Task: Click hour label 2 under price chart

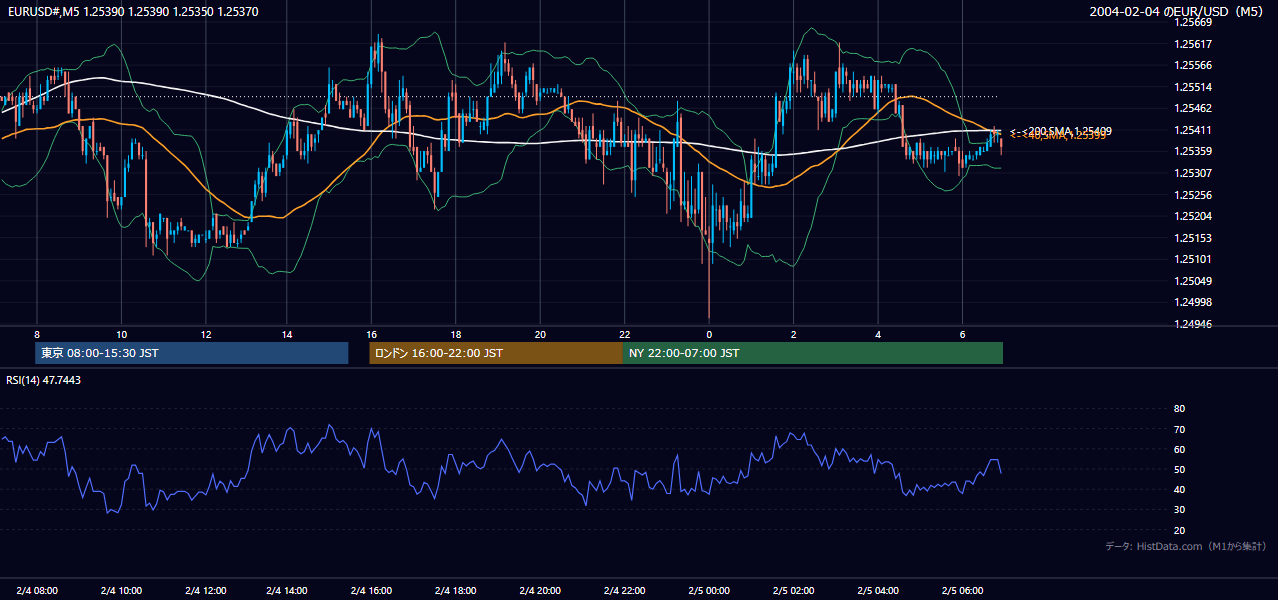Action: (x=793, y=334)
